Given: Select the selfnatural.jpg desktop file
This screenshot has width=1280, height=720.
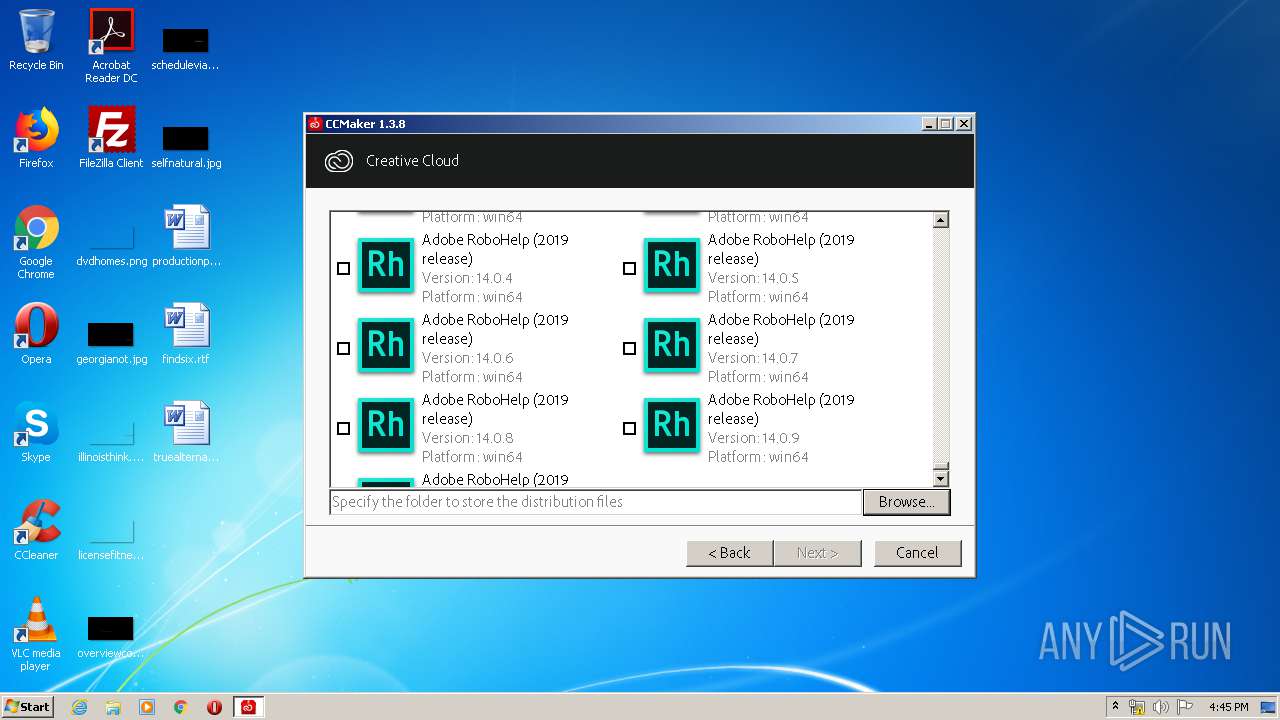Looking at the screenshot, I should point(186,146).
